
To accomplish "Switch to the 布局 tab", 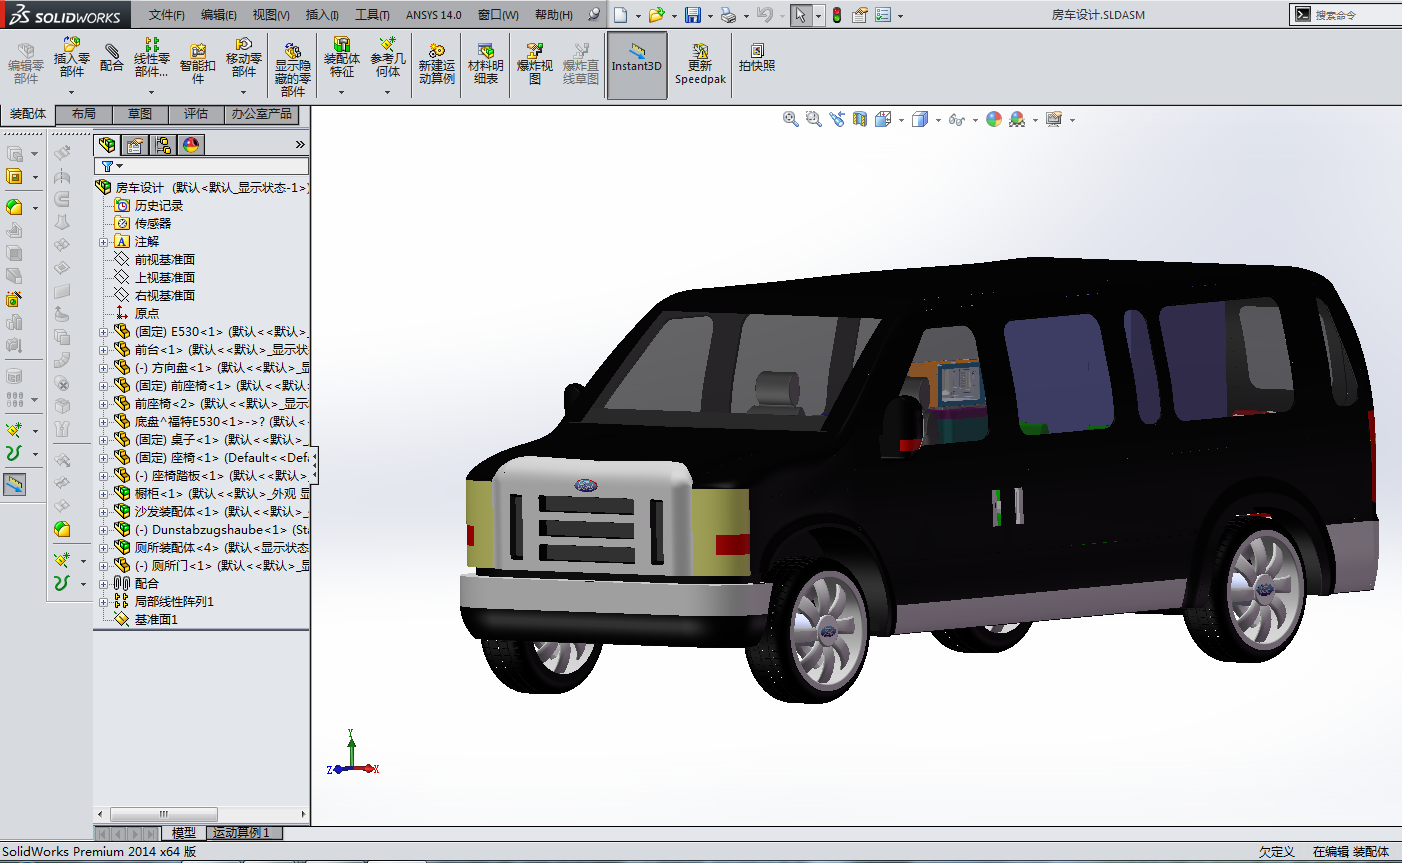I will tap(84, 114).
